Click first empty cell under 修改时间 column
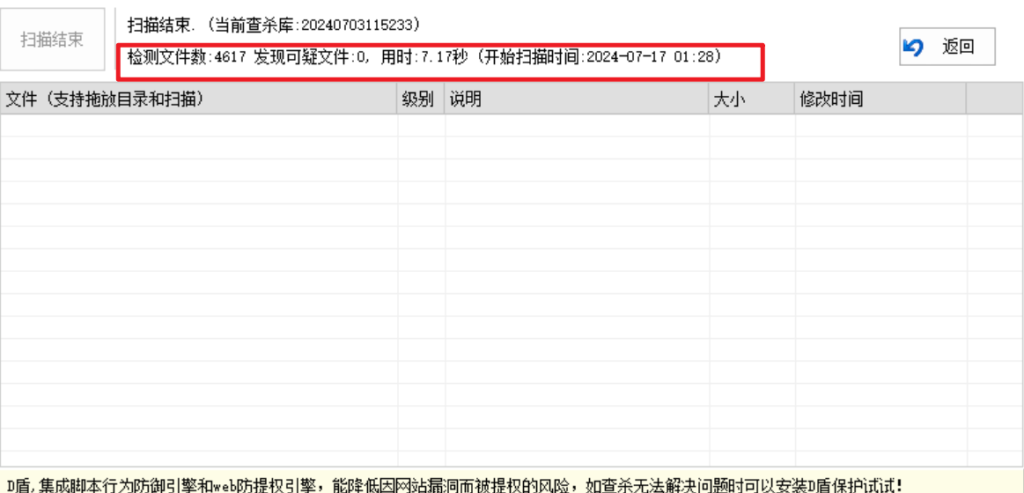 click(880, 124)
